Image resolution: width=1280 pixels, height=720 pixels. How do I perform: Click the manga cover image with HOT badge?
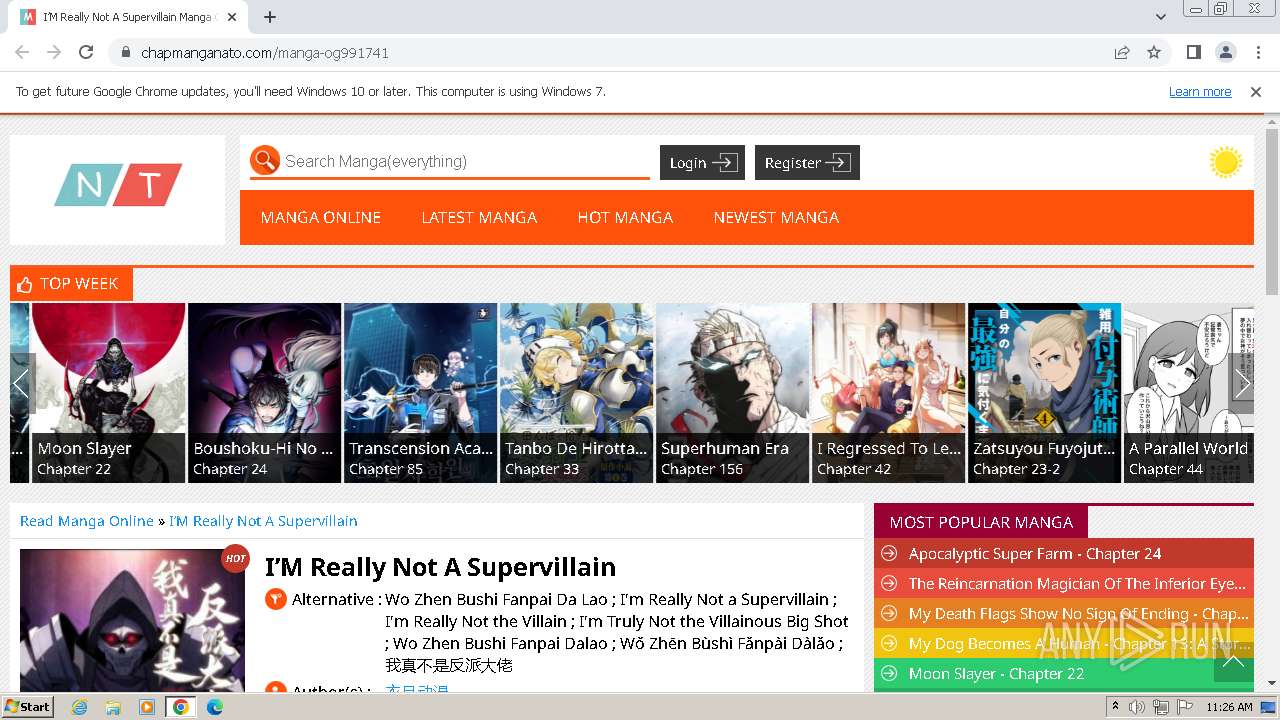pyautogui.click(x=132, y=620)
